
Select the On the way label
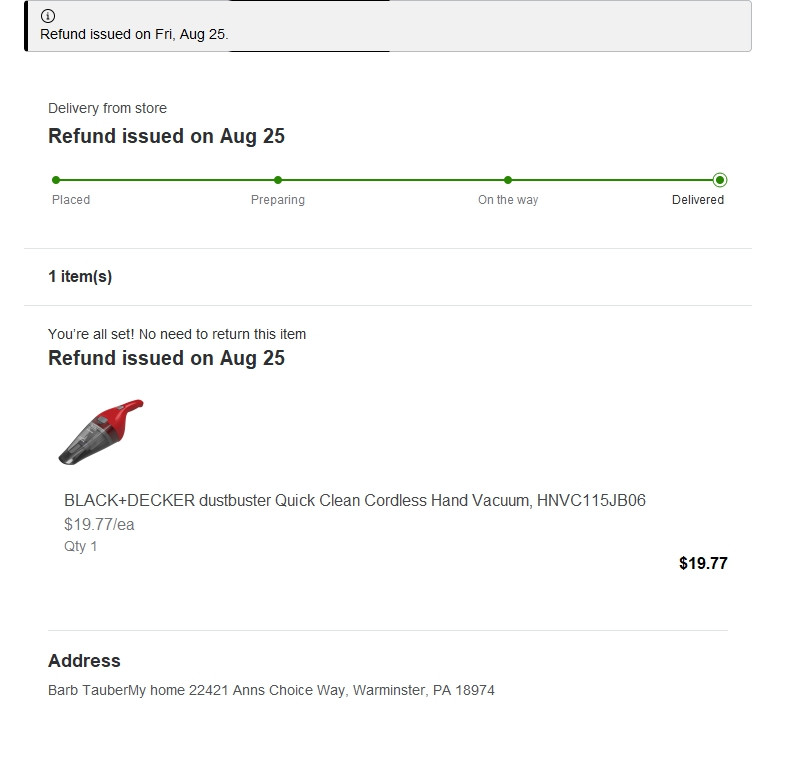point(508,200)
